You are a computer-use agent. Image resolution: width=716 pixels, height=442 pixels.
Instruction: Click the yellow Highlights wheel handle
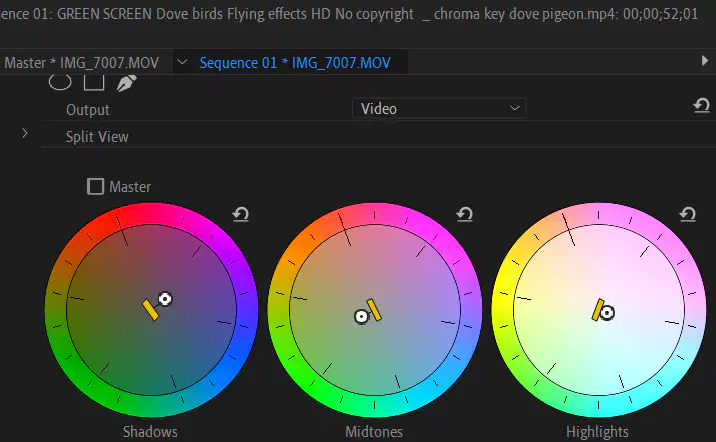pos(598,310)
